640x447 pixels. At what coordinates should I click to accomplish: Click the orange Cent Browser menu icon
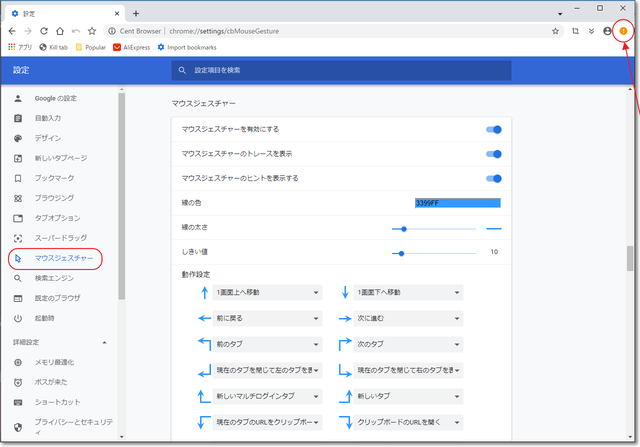(x=623, y=31)
